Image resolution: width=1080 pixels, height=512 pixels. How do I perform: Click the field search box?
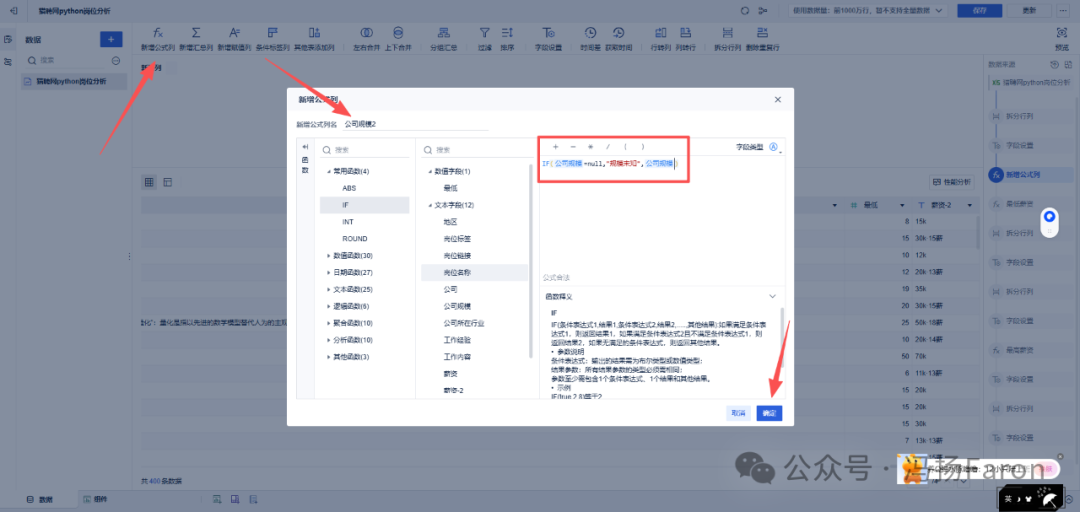pos(475,150)
